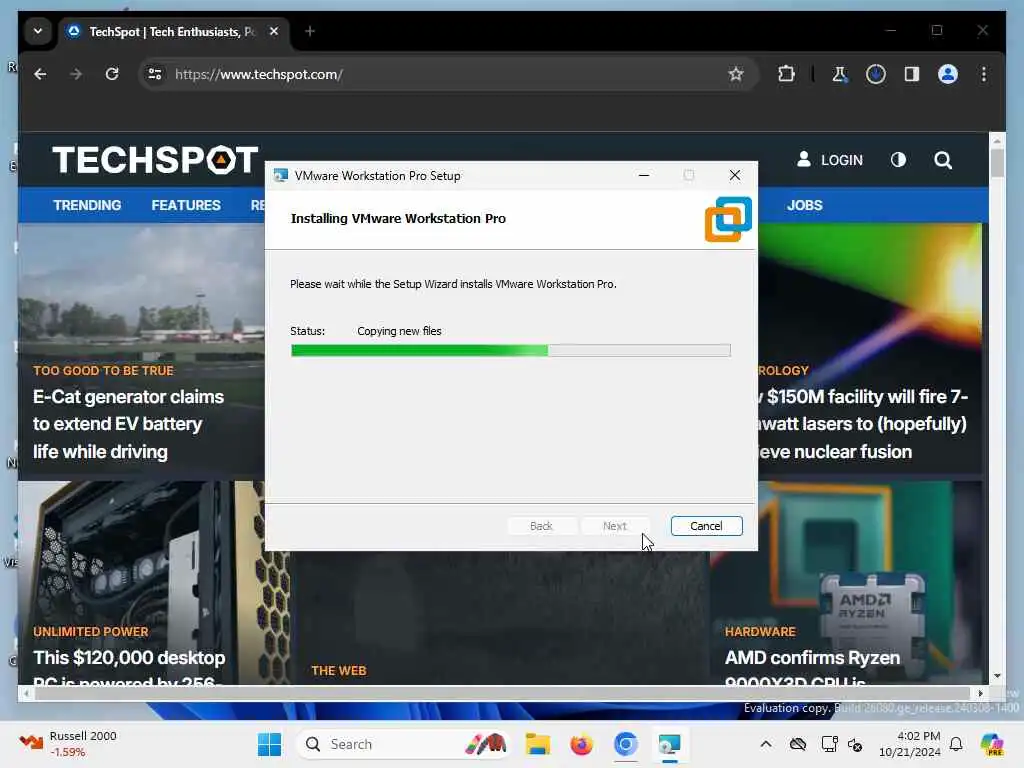Click the VMware Workstation logo in dialog
The width and height of the screenshot is (1024, 768).
click(728, 219)
